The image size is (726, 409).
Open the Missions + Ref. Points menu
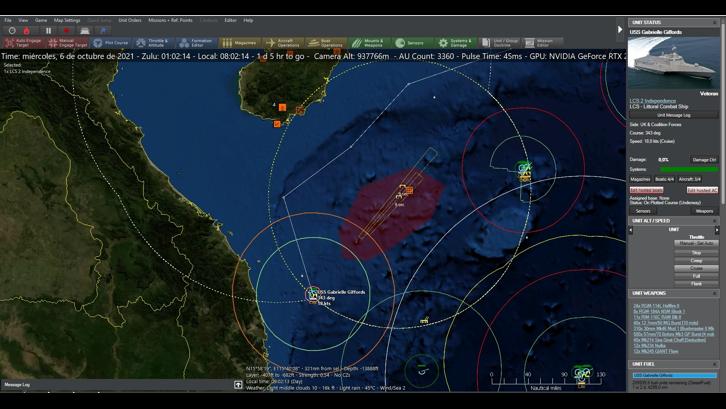point(170,20)
